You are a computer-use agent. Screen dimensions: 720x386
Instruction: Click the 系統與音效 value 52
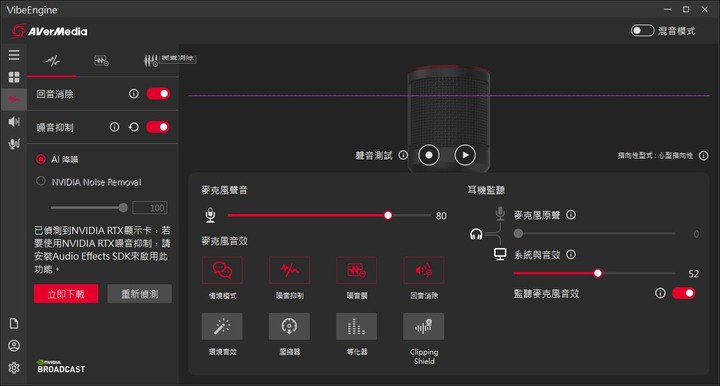pos(693,274)
